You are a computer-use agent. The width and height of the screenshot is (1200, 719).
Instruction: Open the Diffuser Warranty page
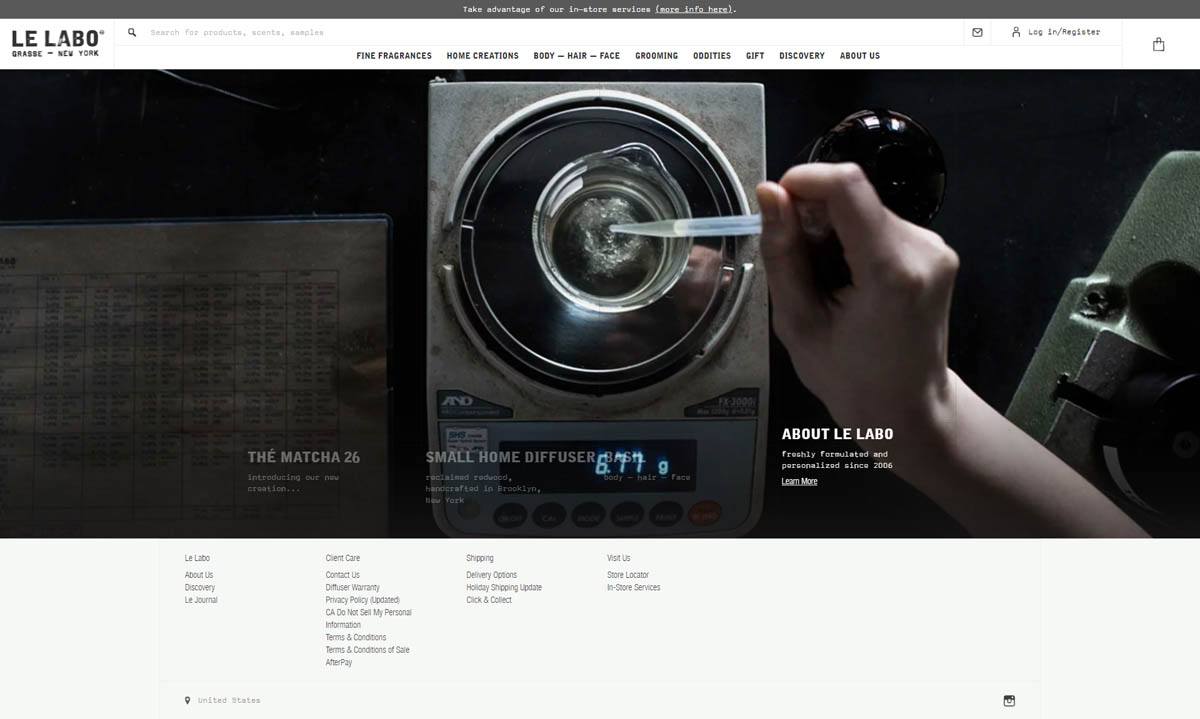click(x=352, y=587)
